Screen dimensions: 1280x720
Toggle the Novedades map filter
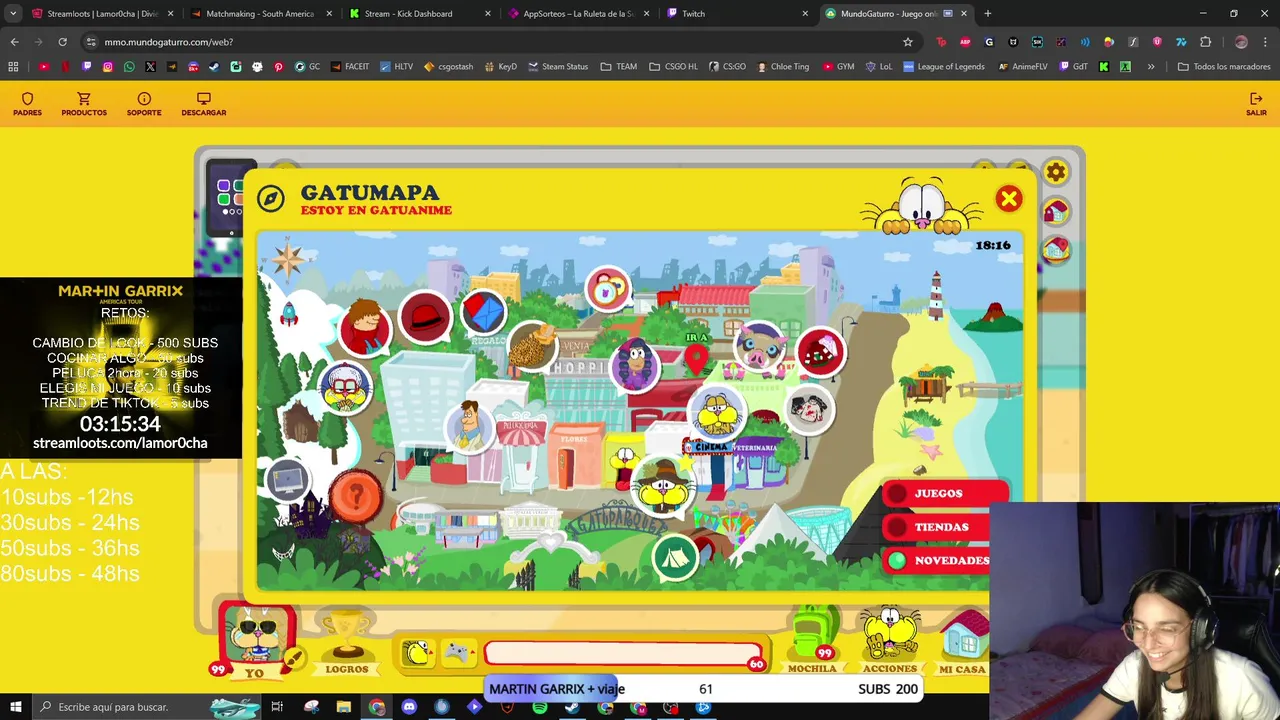[x=937, y=561]
